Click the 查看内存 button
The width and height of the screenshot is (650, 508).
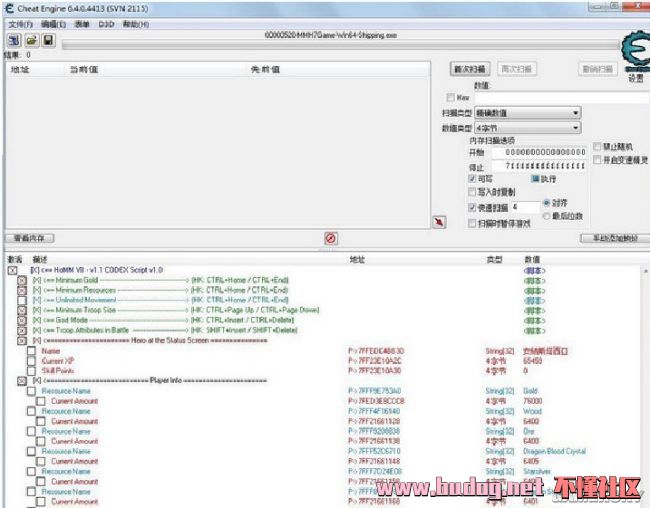coord(29,238)
